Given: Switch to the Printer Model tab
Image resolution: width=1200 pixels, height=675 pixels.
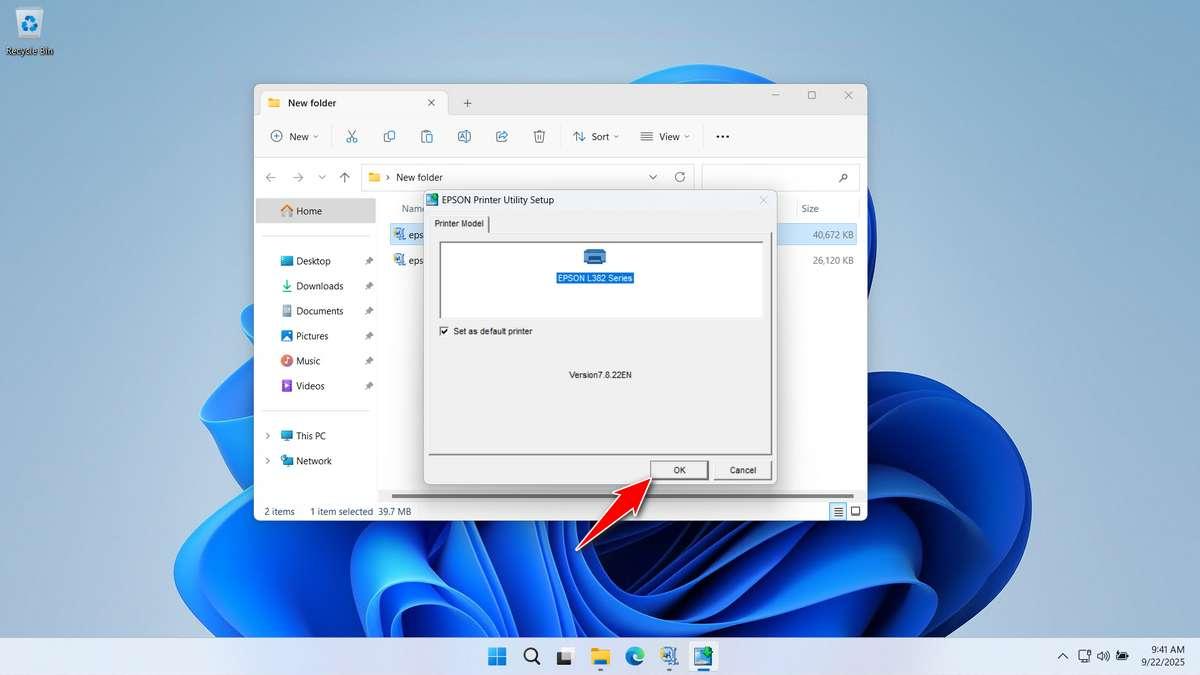Looking at the screenshot, I should 459,223.
